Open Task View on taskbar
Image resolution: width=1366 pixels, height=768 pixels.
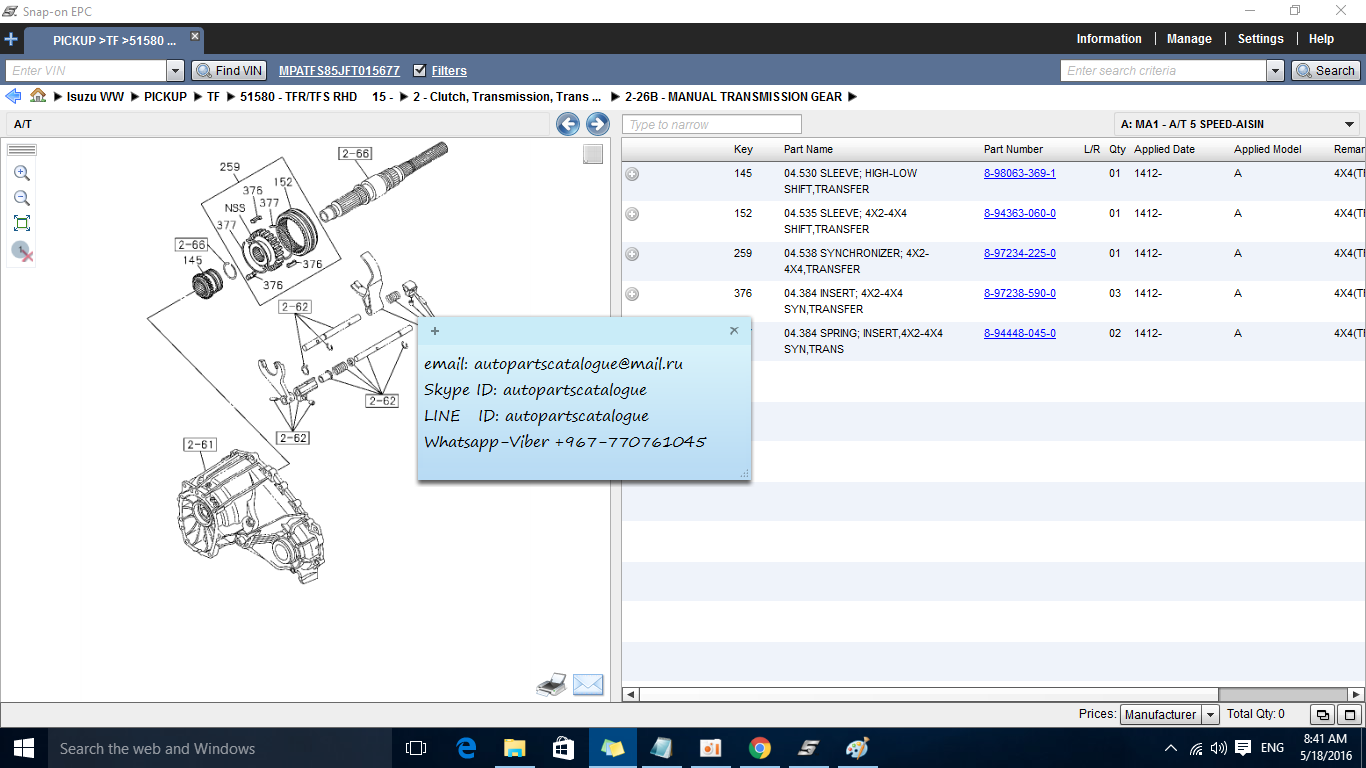click(x=416, y=748)
